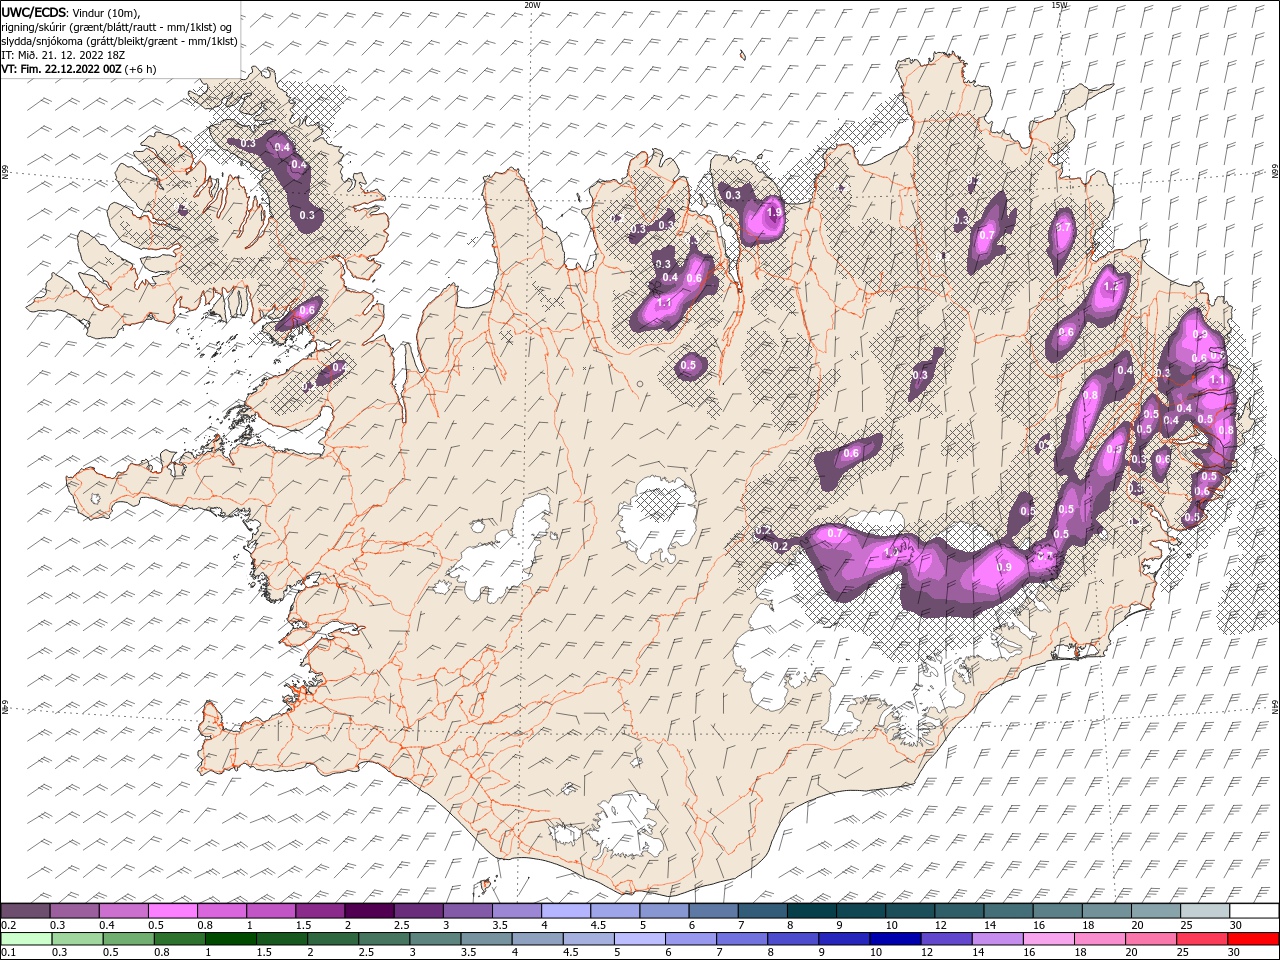Screen dimensions: 1280x960
Task: Pick the darkest green rain swatch labeled 1
Action: point(230,939)
